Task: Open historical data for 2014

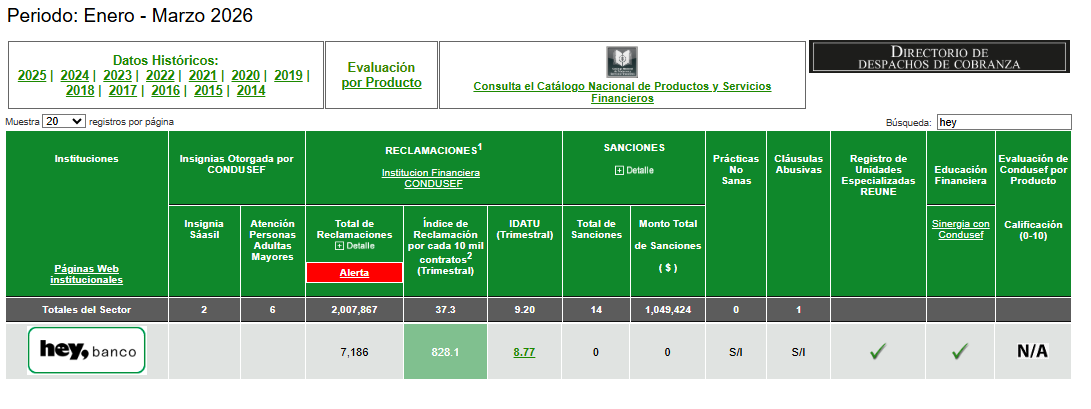Action: (x=250, y=90)
